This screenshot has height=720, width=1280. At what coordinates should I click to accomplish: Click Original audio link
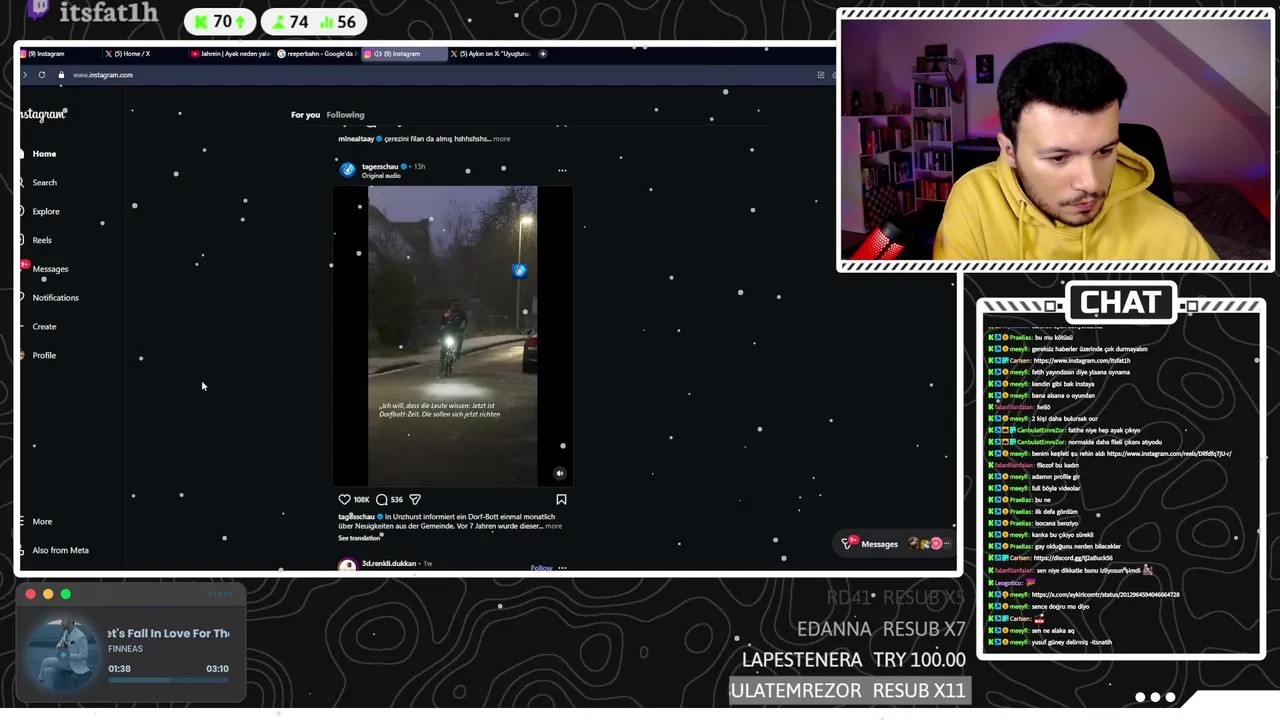pyautogui.click(x=381, y=176)
